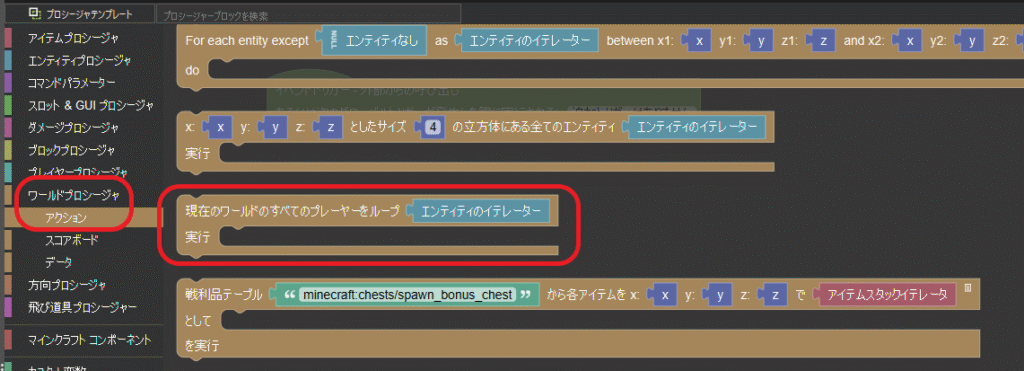Click the minecraft:chests/spawn_bonus_chest text block
1024x371 pixels.
(407, 295)
